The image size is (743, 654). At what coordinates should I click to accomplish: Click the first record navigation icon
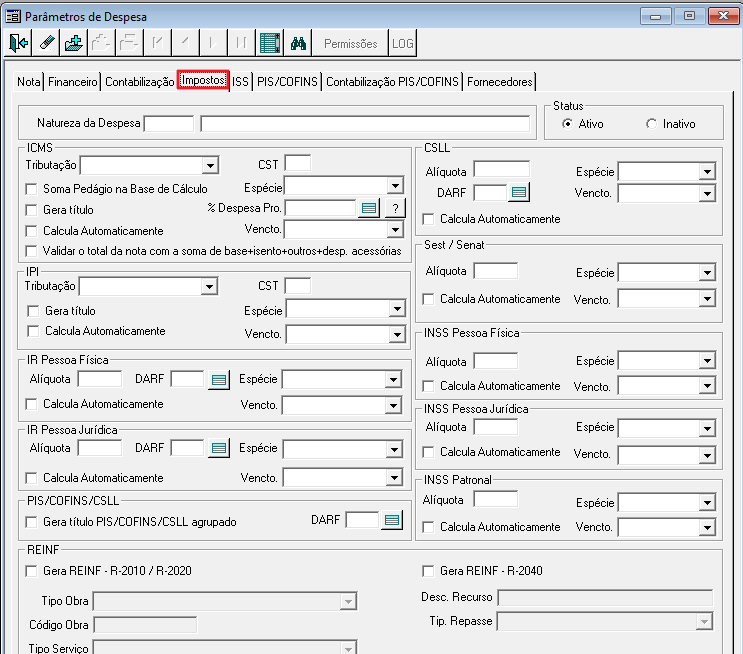[157, 43]
